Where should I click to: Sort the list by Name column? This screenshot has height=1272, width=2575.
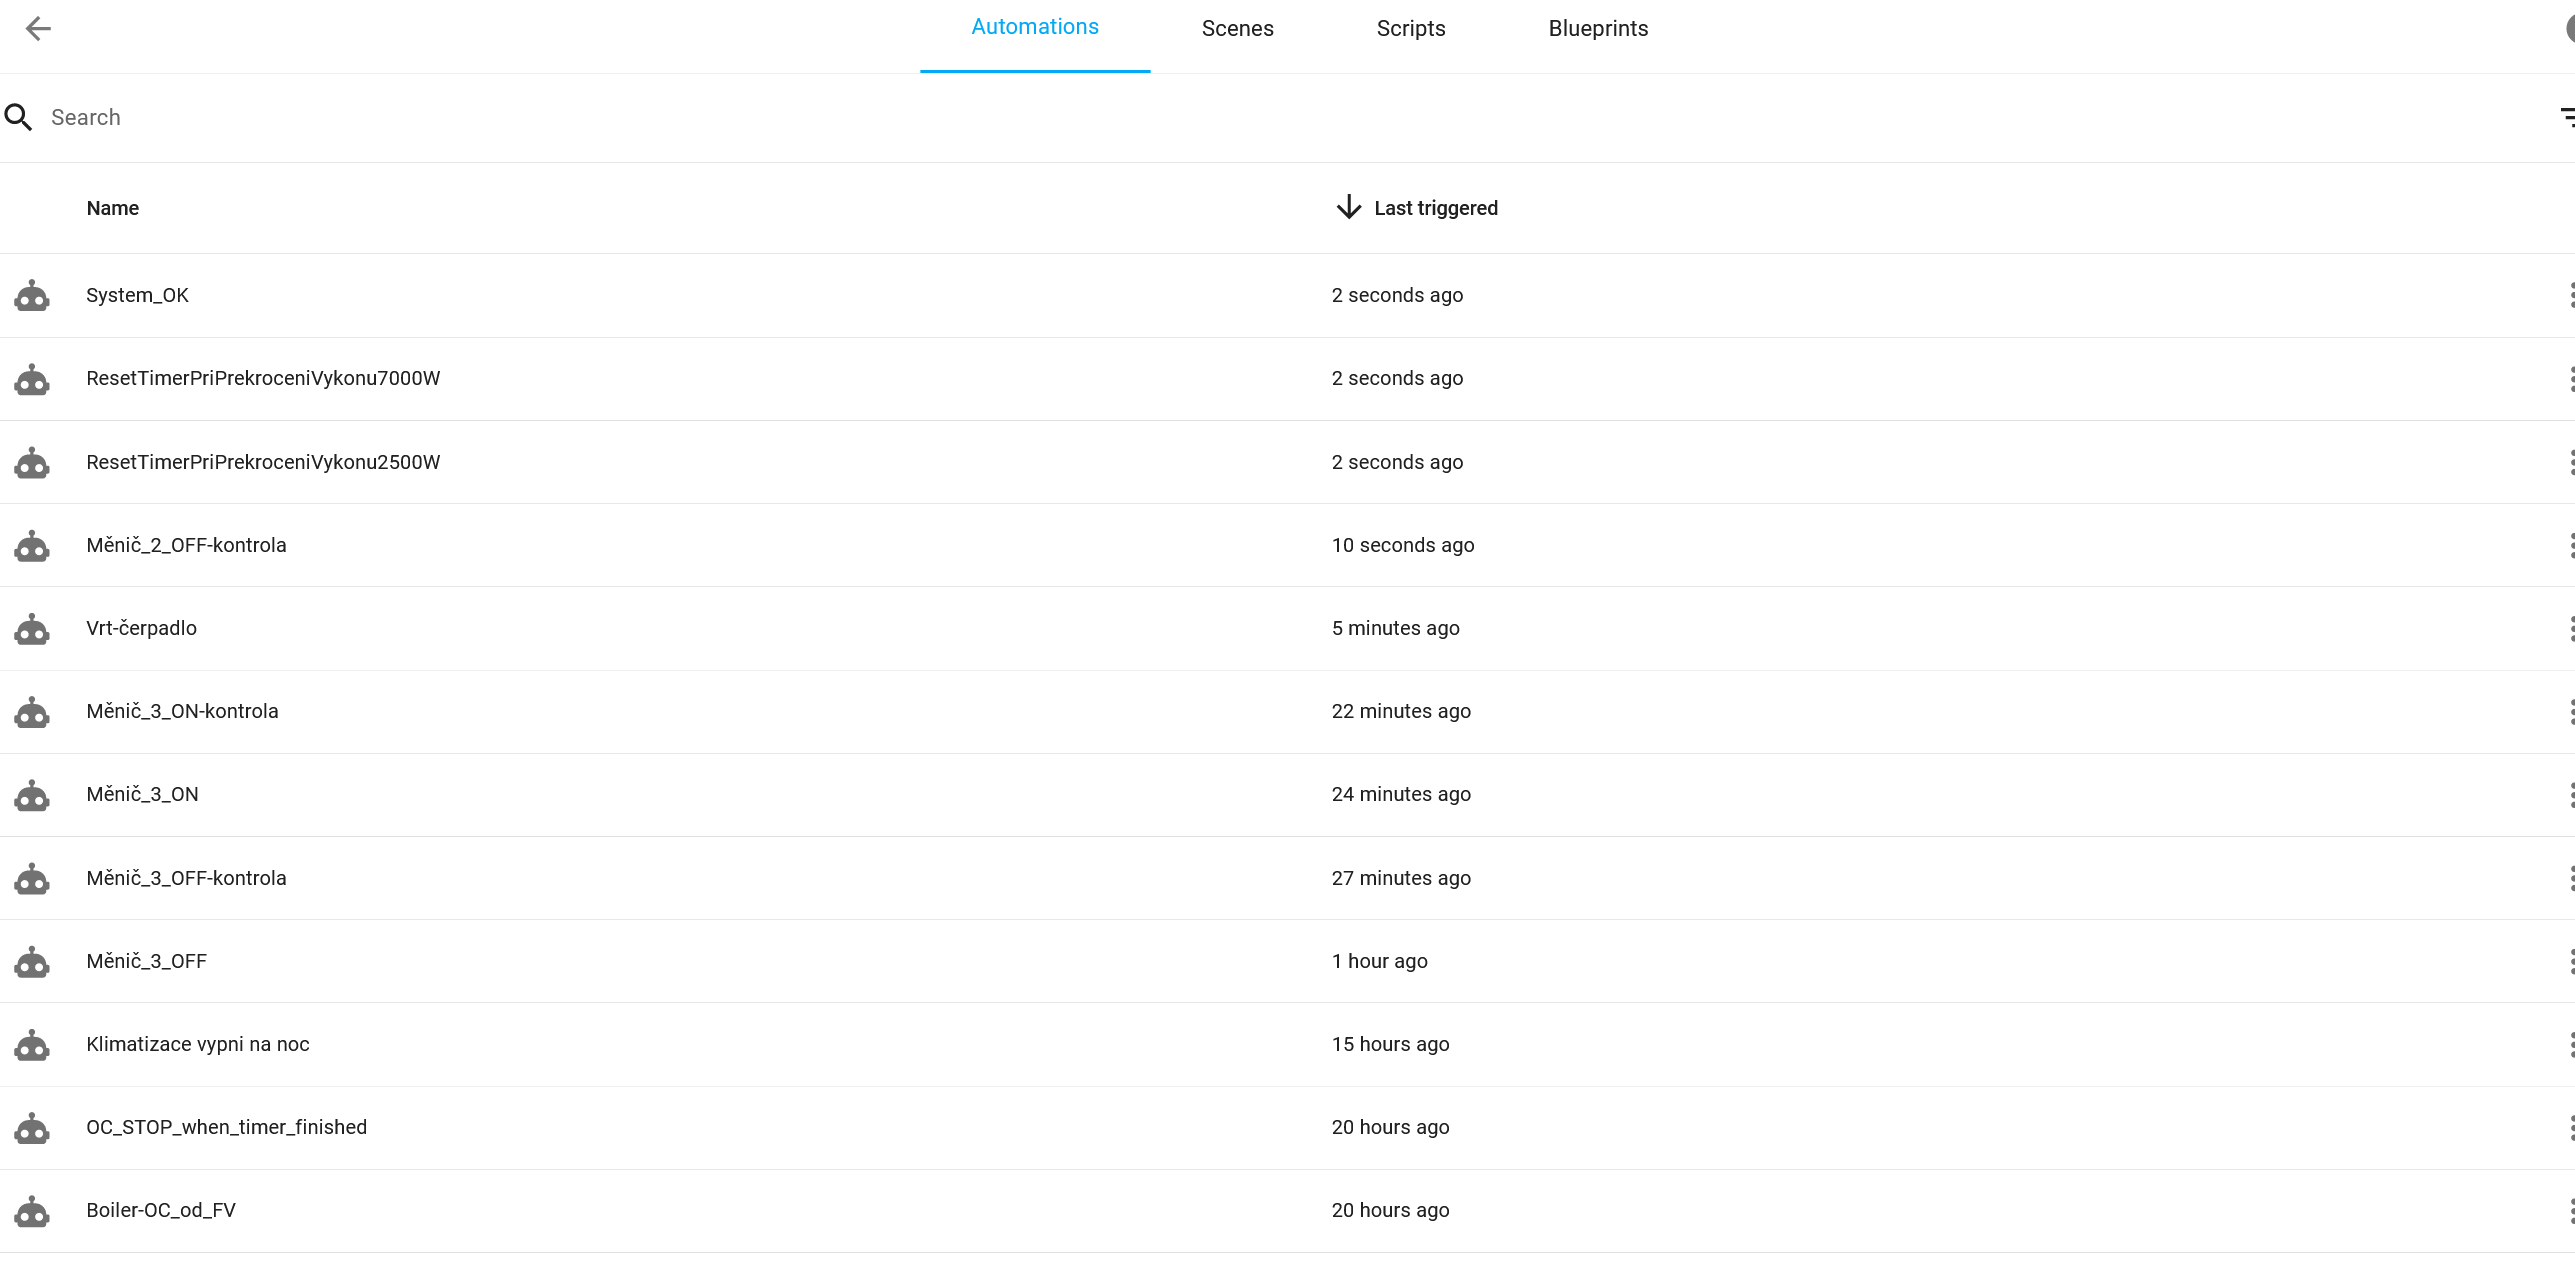tap(112, 208)
